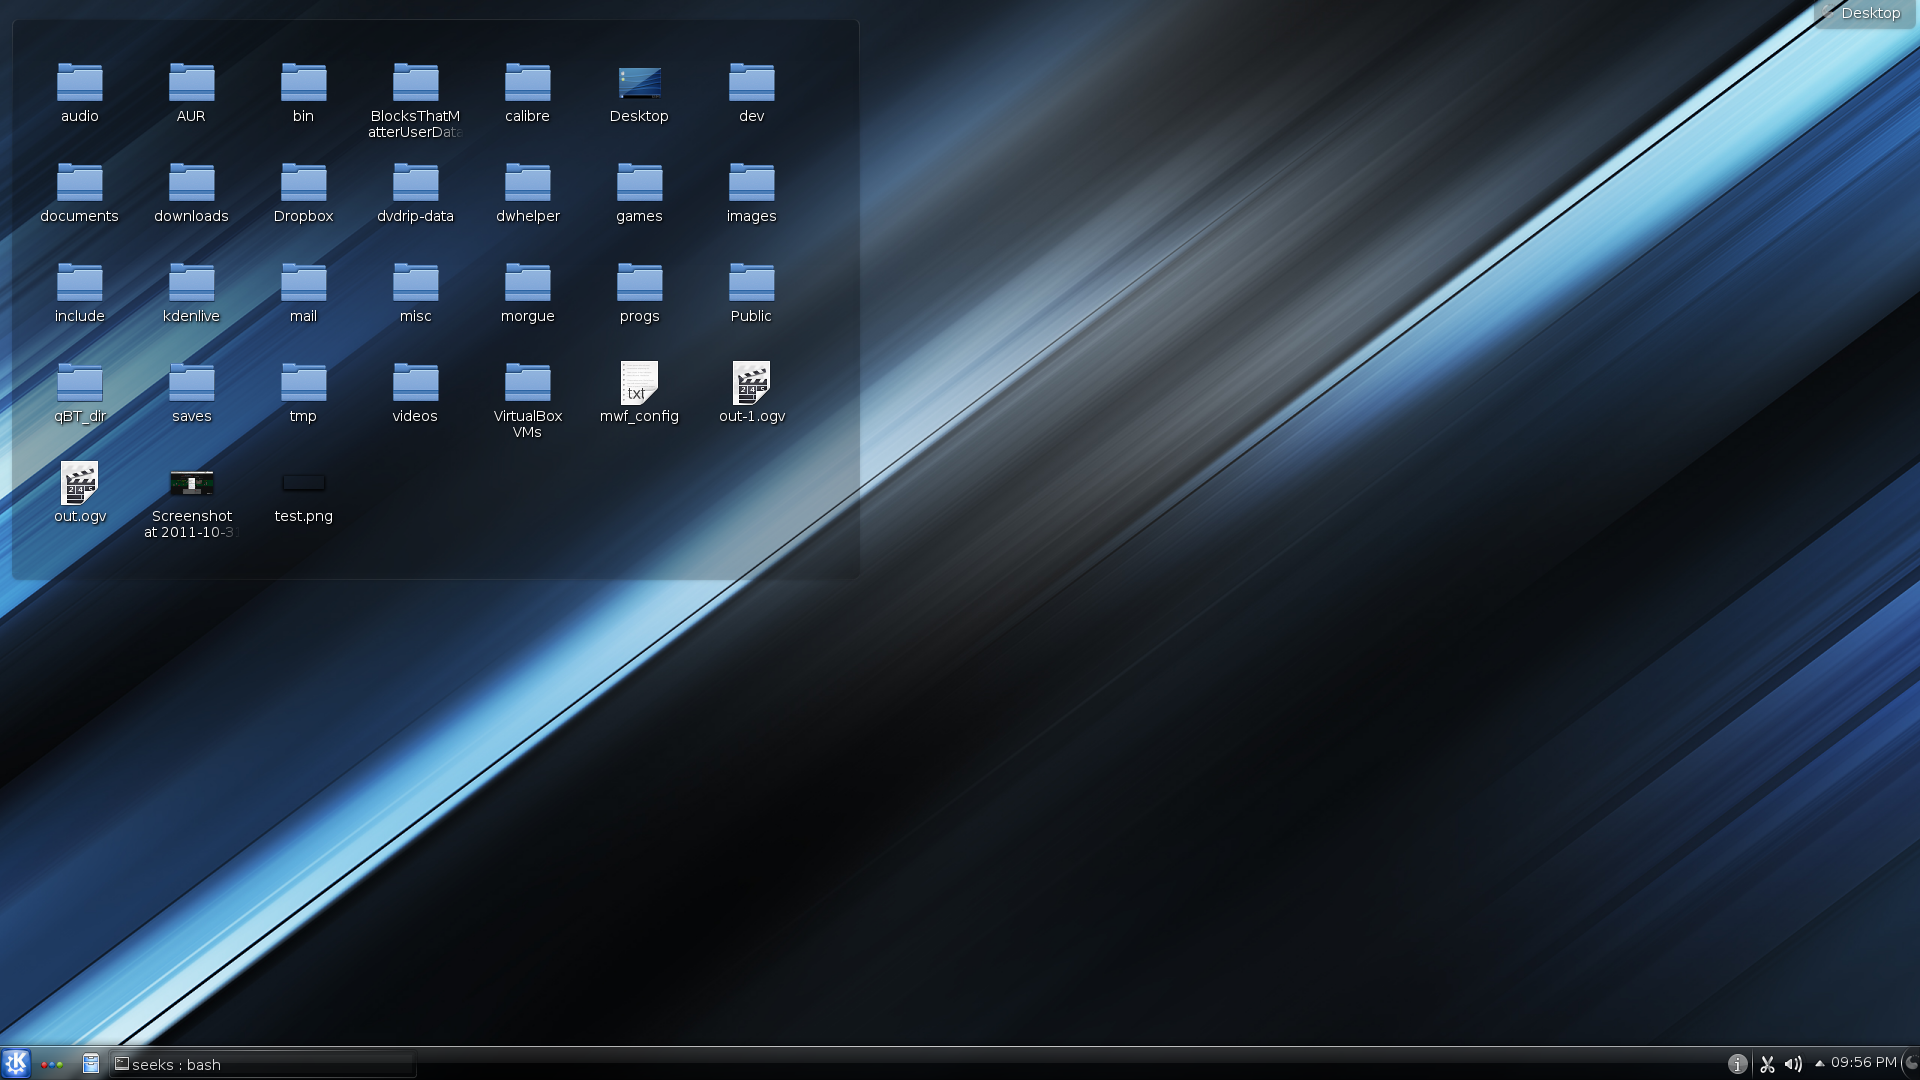Open the KDE application launcher menu
The width and height of the screenshot is (1920, 1080).
pos(16,1064)
